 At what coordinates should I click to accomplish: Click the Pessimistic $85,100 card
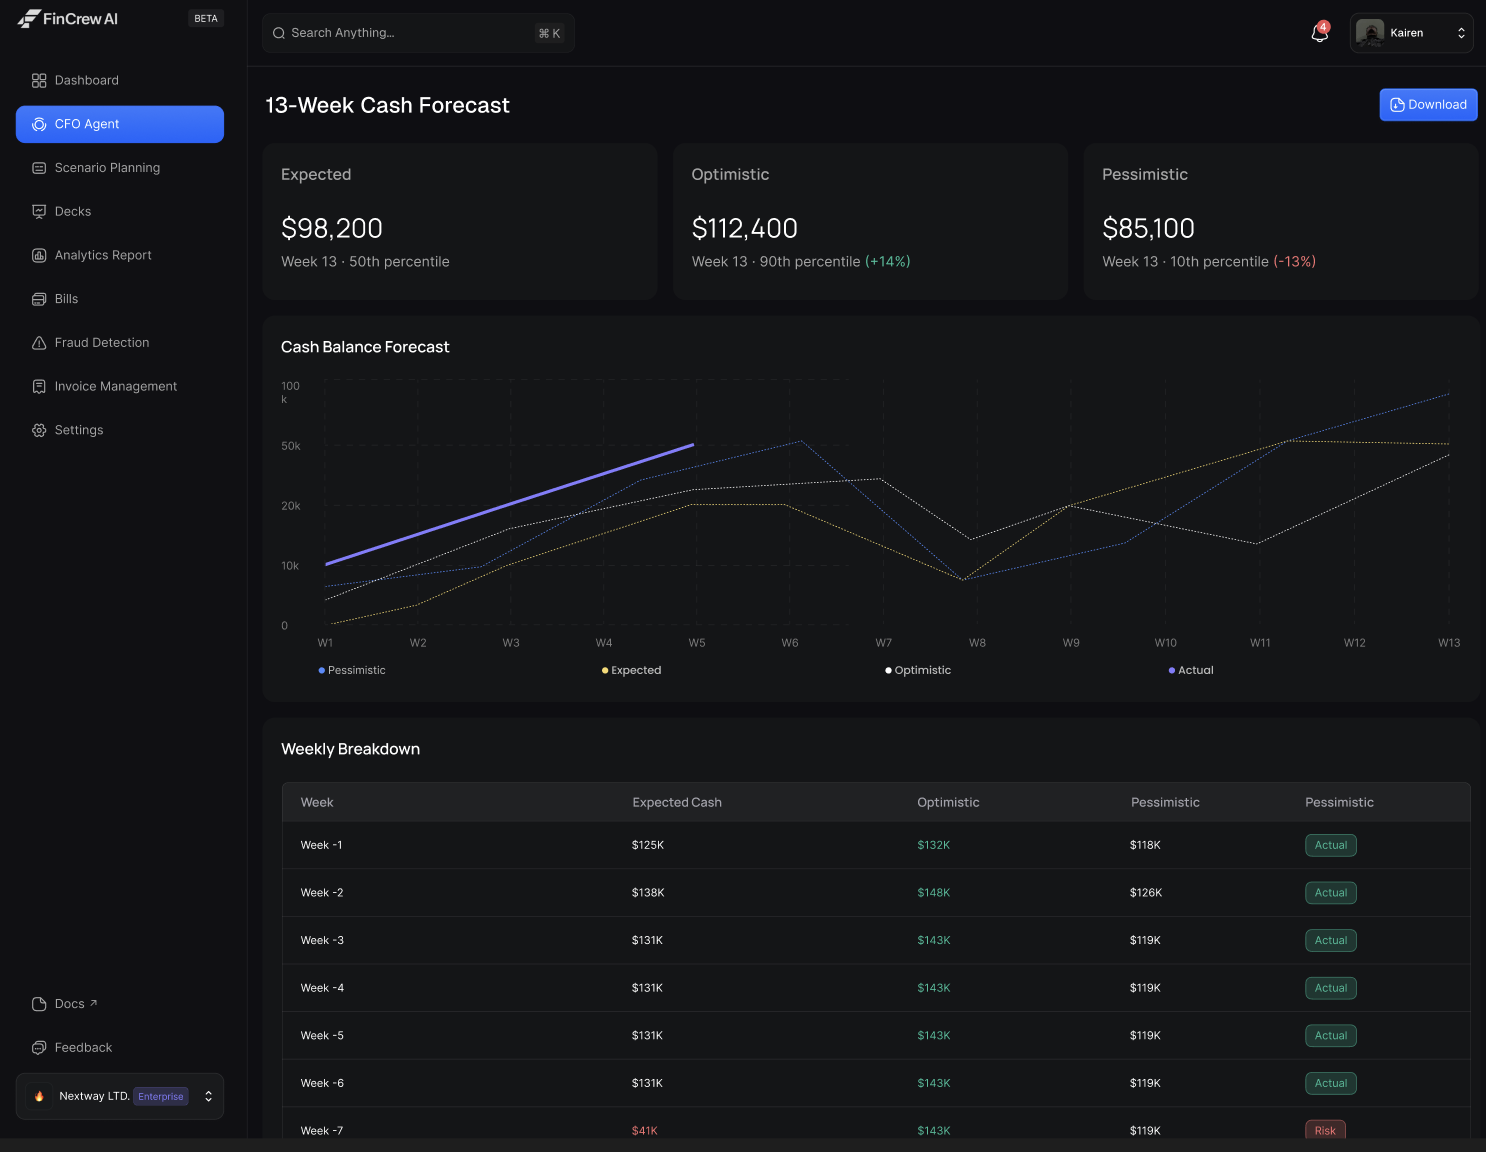click(1281, 221)
